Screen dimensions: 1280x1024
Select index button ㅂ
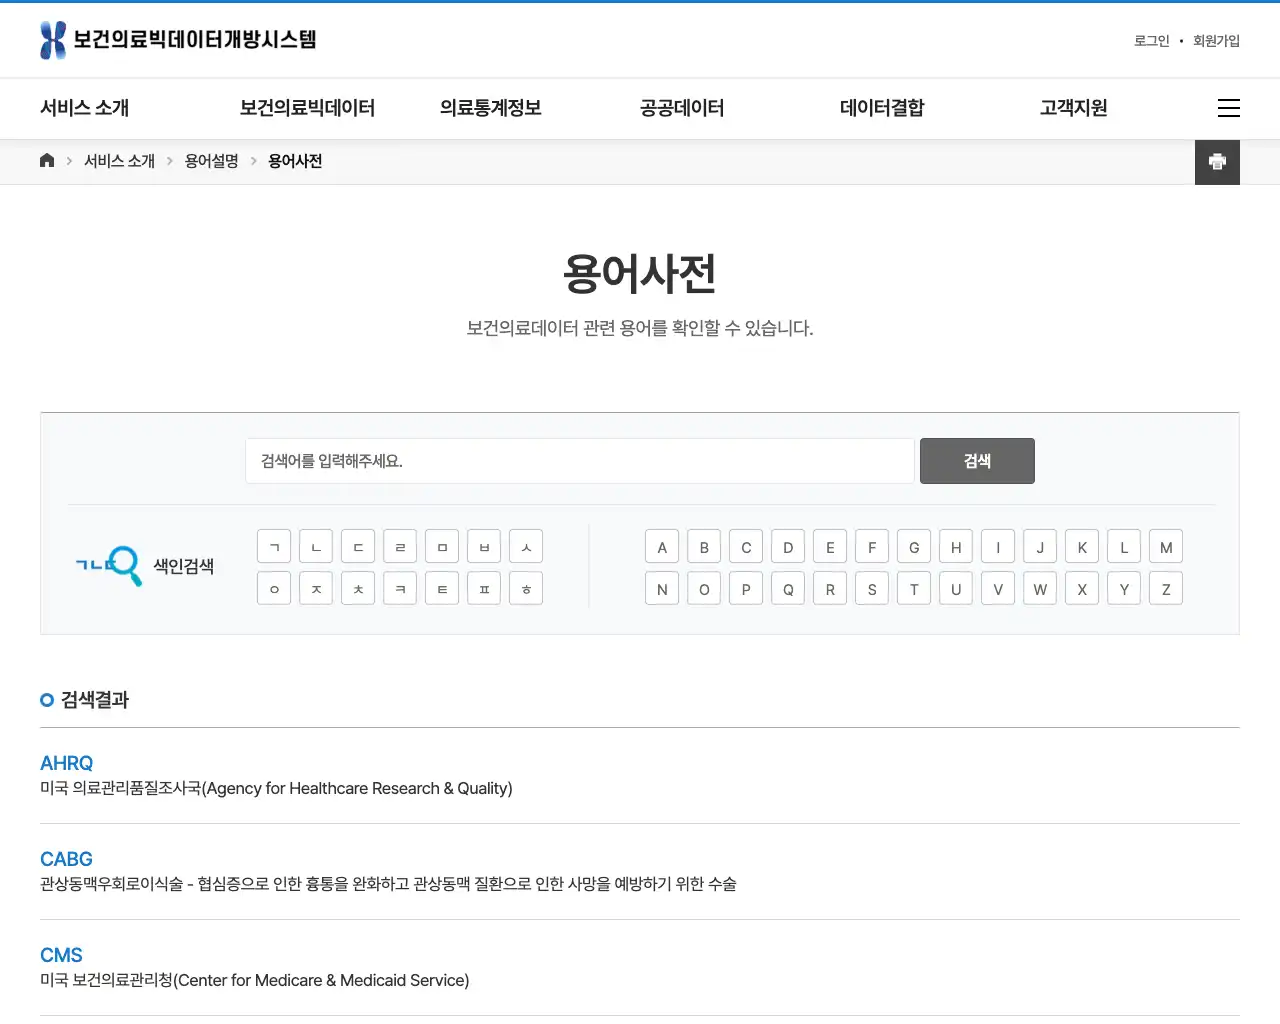click(x=484, y=547)
